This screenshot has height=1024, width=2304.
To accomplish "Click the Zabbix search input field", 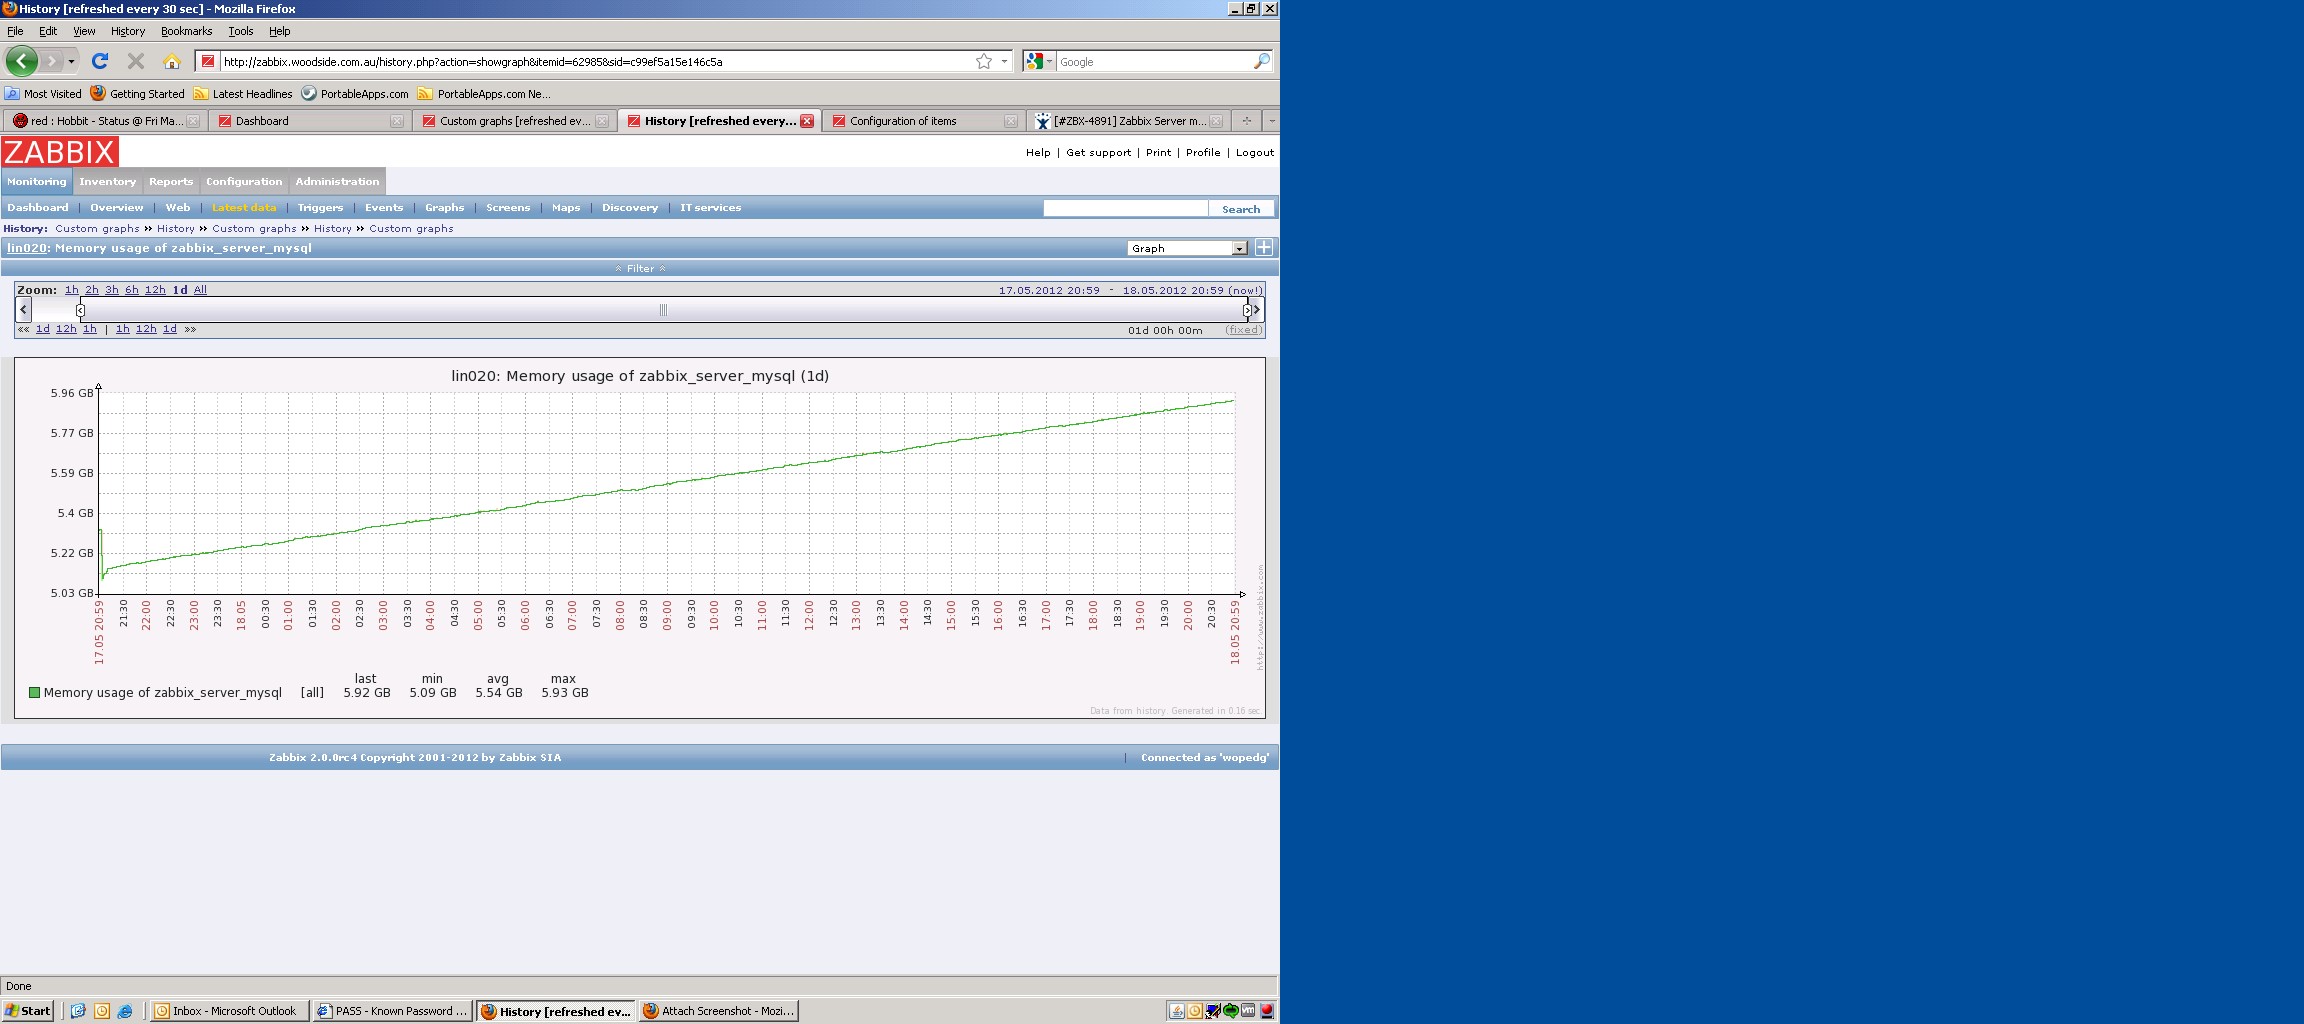I will point(1125,208).
